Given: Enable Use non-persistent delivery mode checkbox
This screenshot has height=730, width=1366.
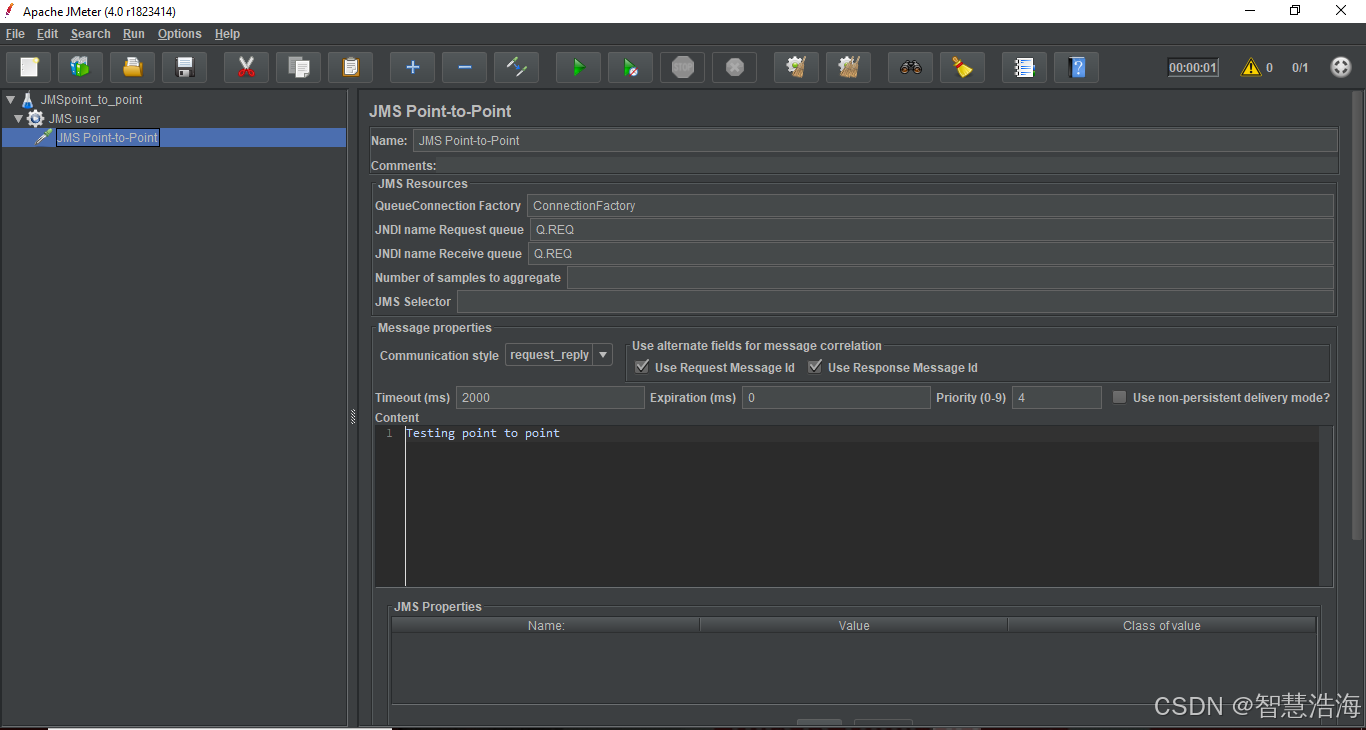Looking at the screenshot, I should pyautogui.click(x=1120, y=397).
